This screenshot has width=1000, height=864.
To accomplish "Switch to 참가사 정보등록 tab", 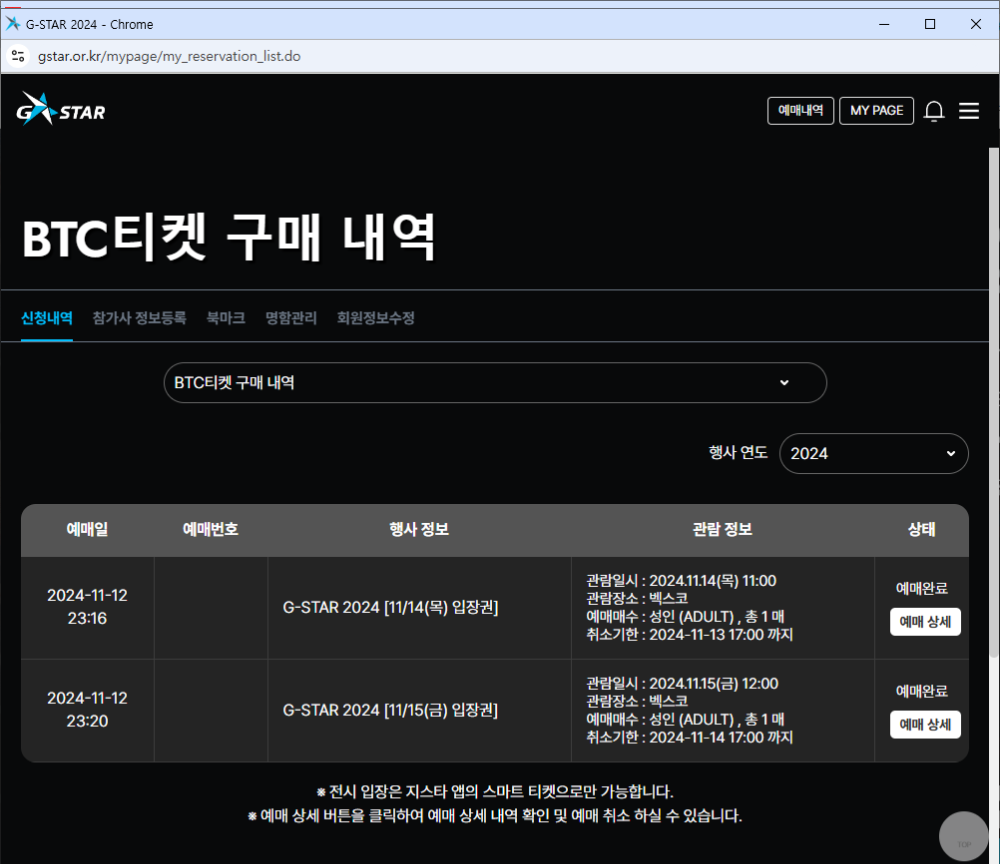I will [x=139, y=318].
